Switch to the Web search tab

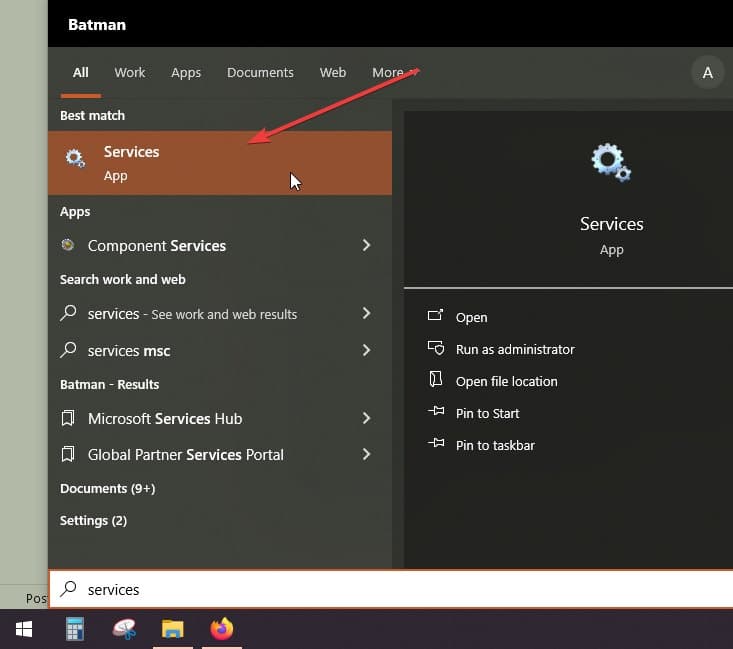pyautogui.click(x=333, y=72)
